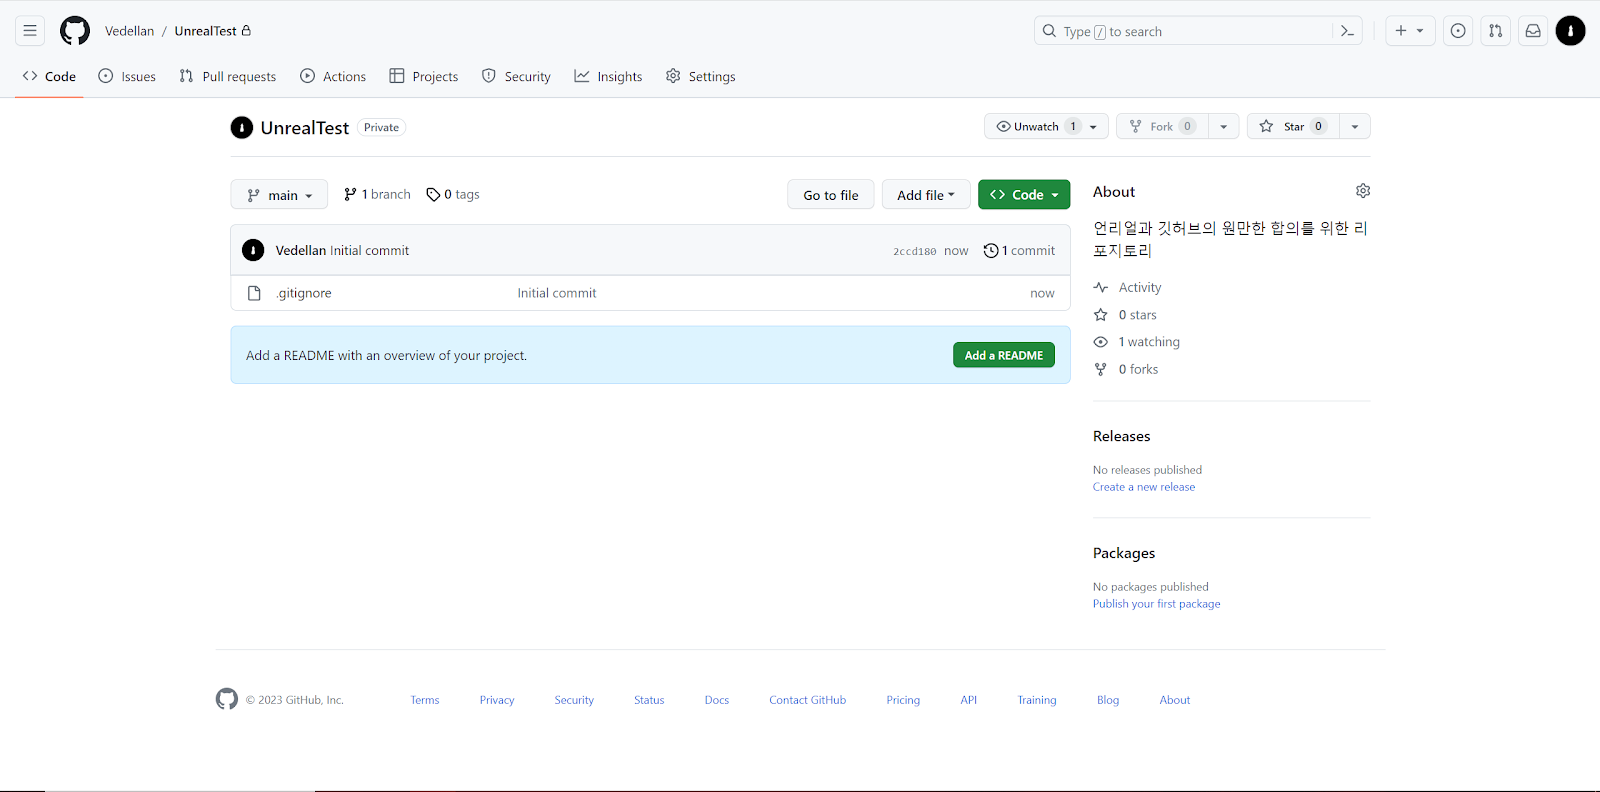View pull requests icon in top header

1495,31
